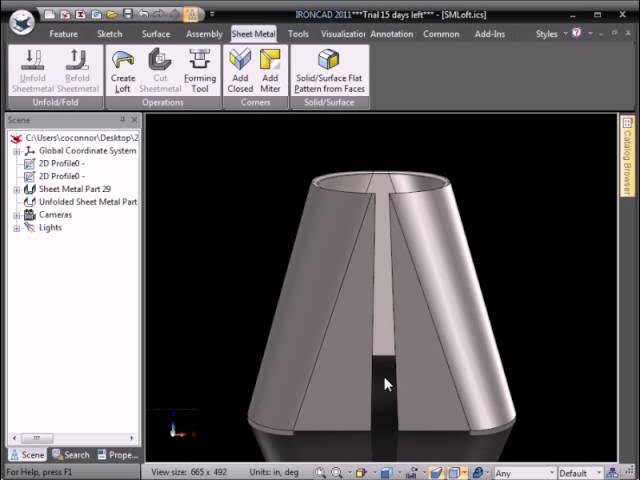Open the Annotation ribbon tab
This screenshot has width=640, height=480.
392,34
